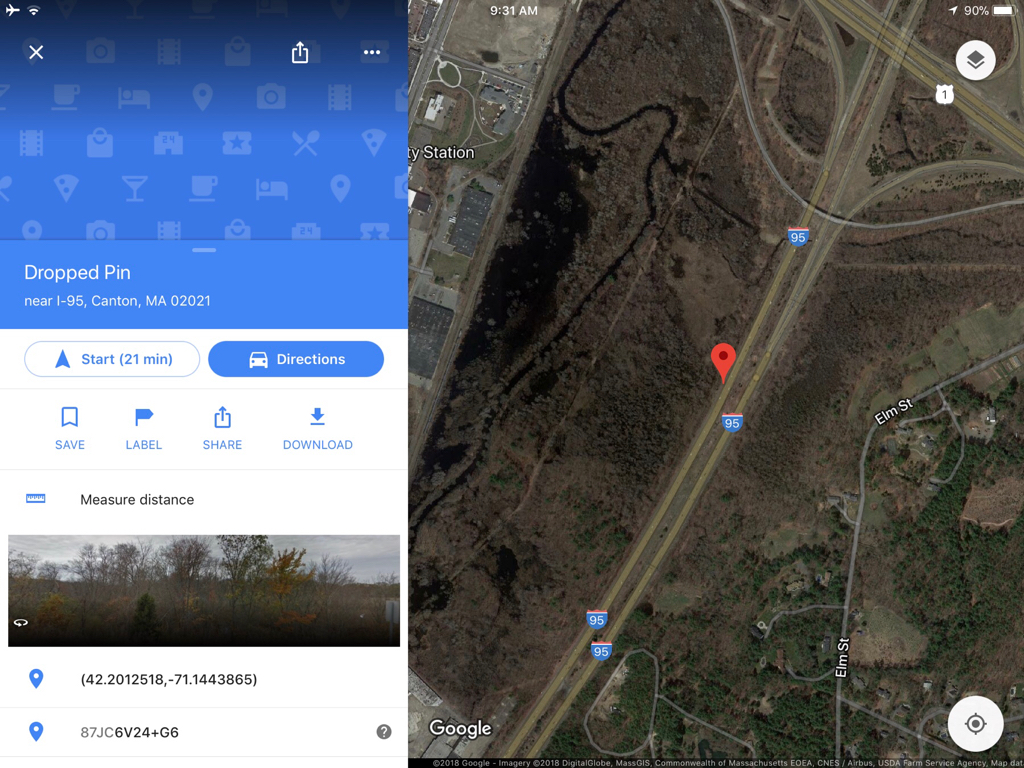
Task: Select the red dropped pin marker
Action: [x=723, y=362]
